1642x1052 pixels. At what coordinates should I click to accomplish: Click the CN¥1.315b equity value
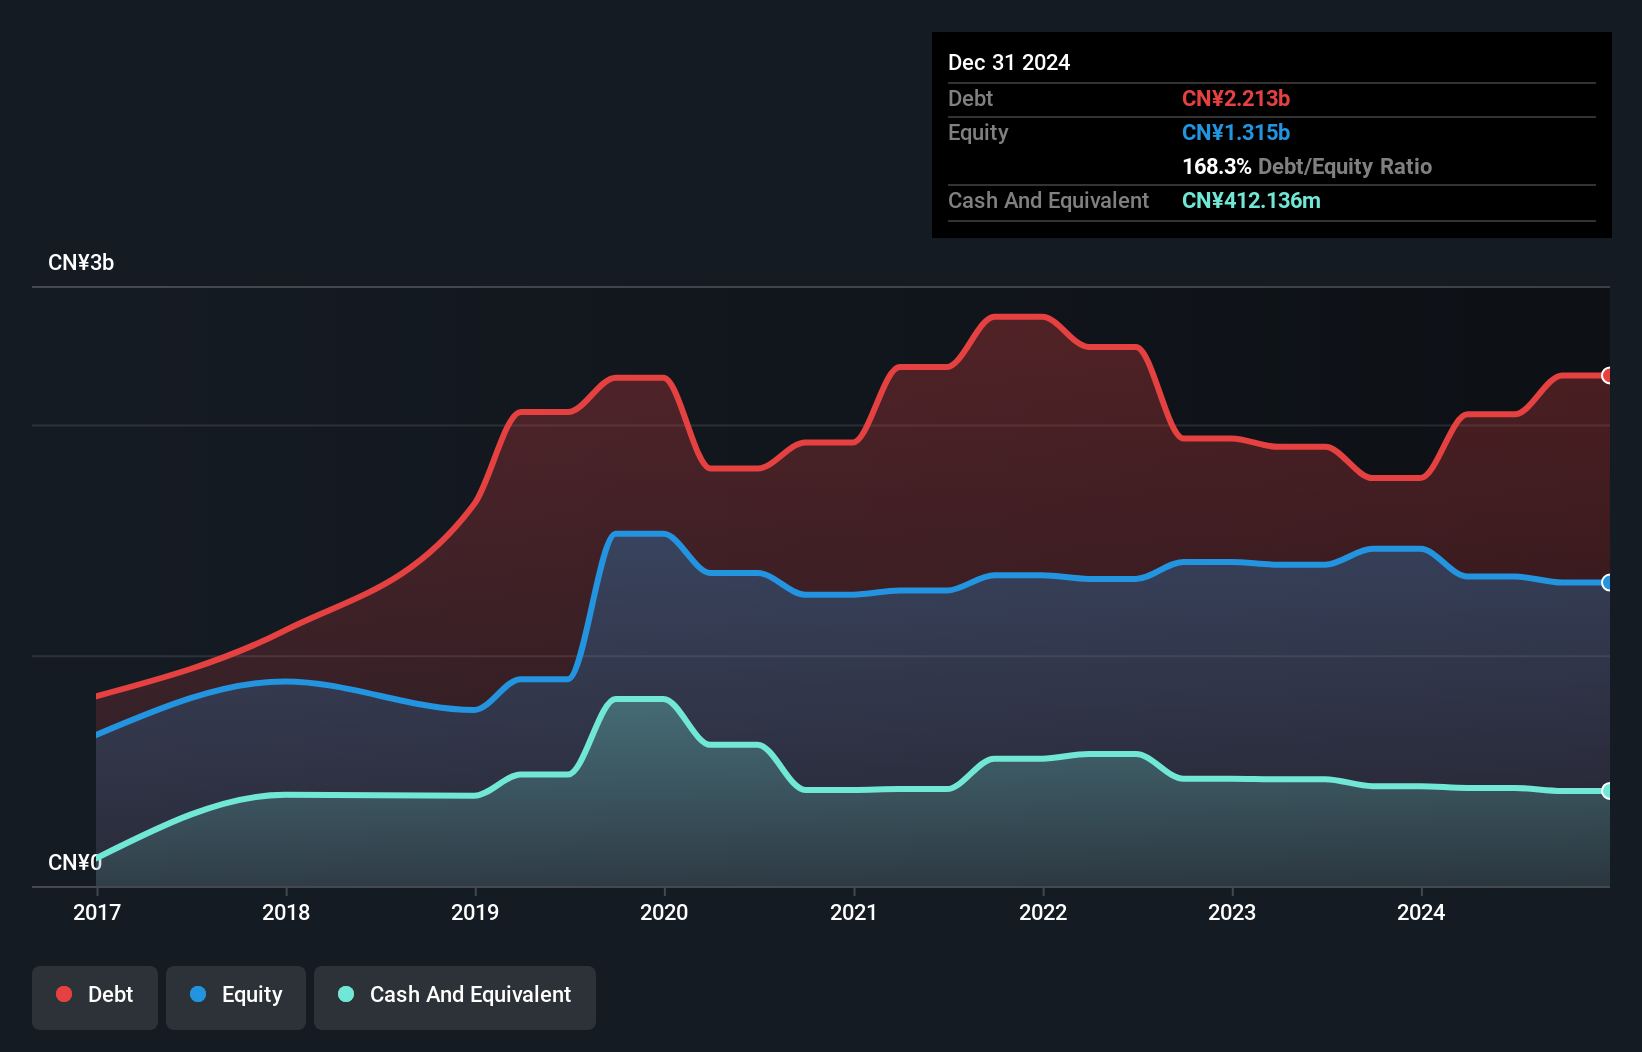tap(1236, 133)
